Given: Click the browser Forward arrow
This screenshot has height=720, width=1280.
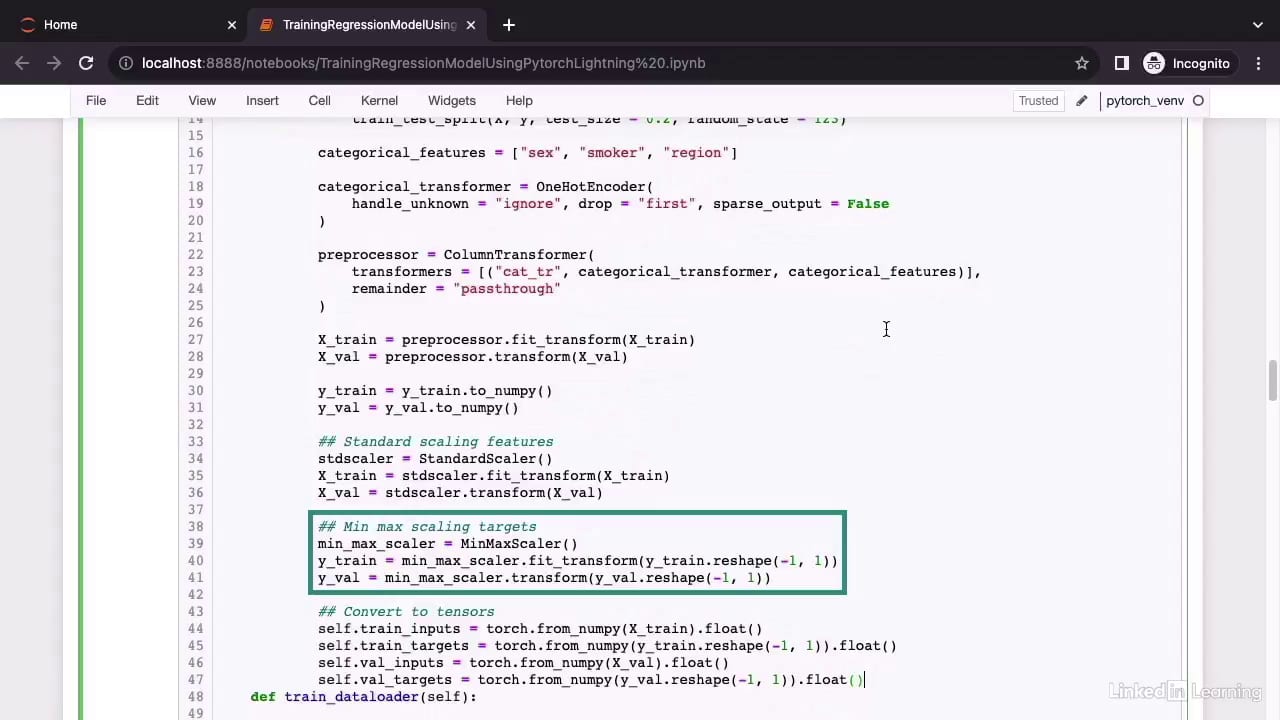Looking at the screenshot, I should 54,63.
